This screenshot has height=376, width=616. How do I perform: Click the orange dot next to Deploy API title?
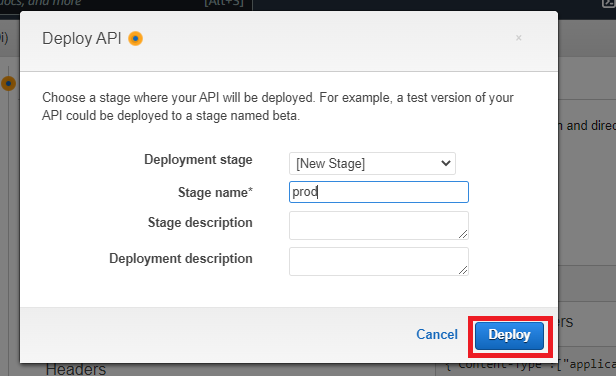pyautogui.click(x=136, y=39)
